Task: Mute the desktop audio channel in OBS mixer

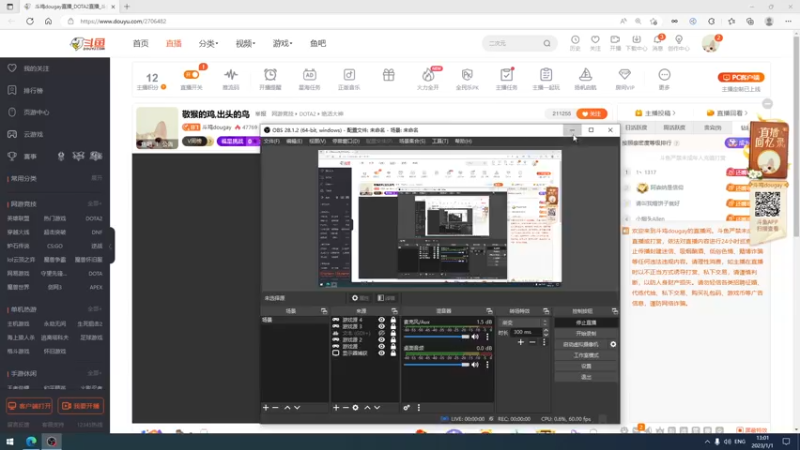Action: 476,364
